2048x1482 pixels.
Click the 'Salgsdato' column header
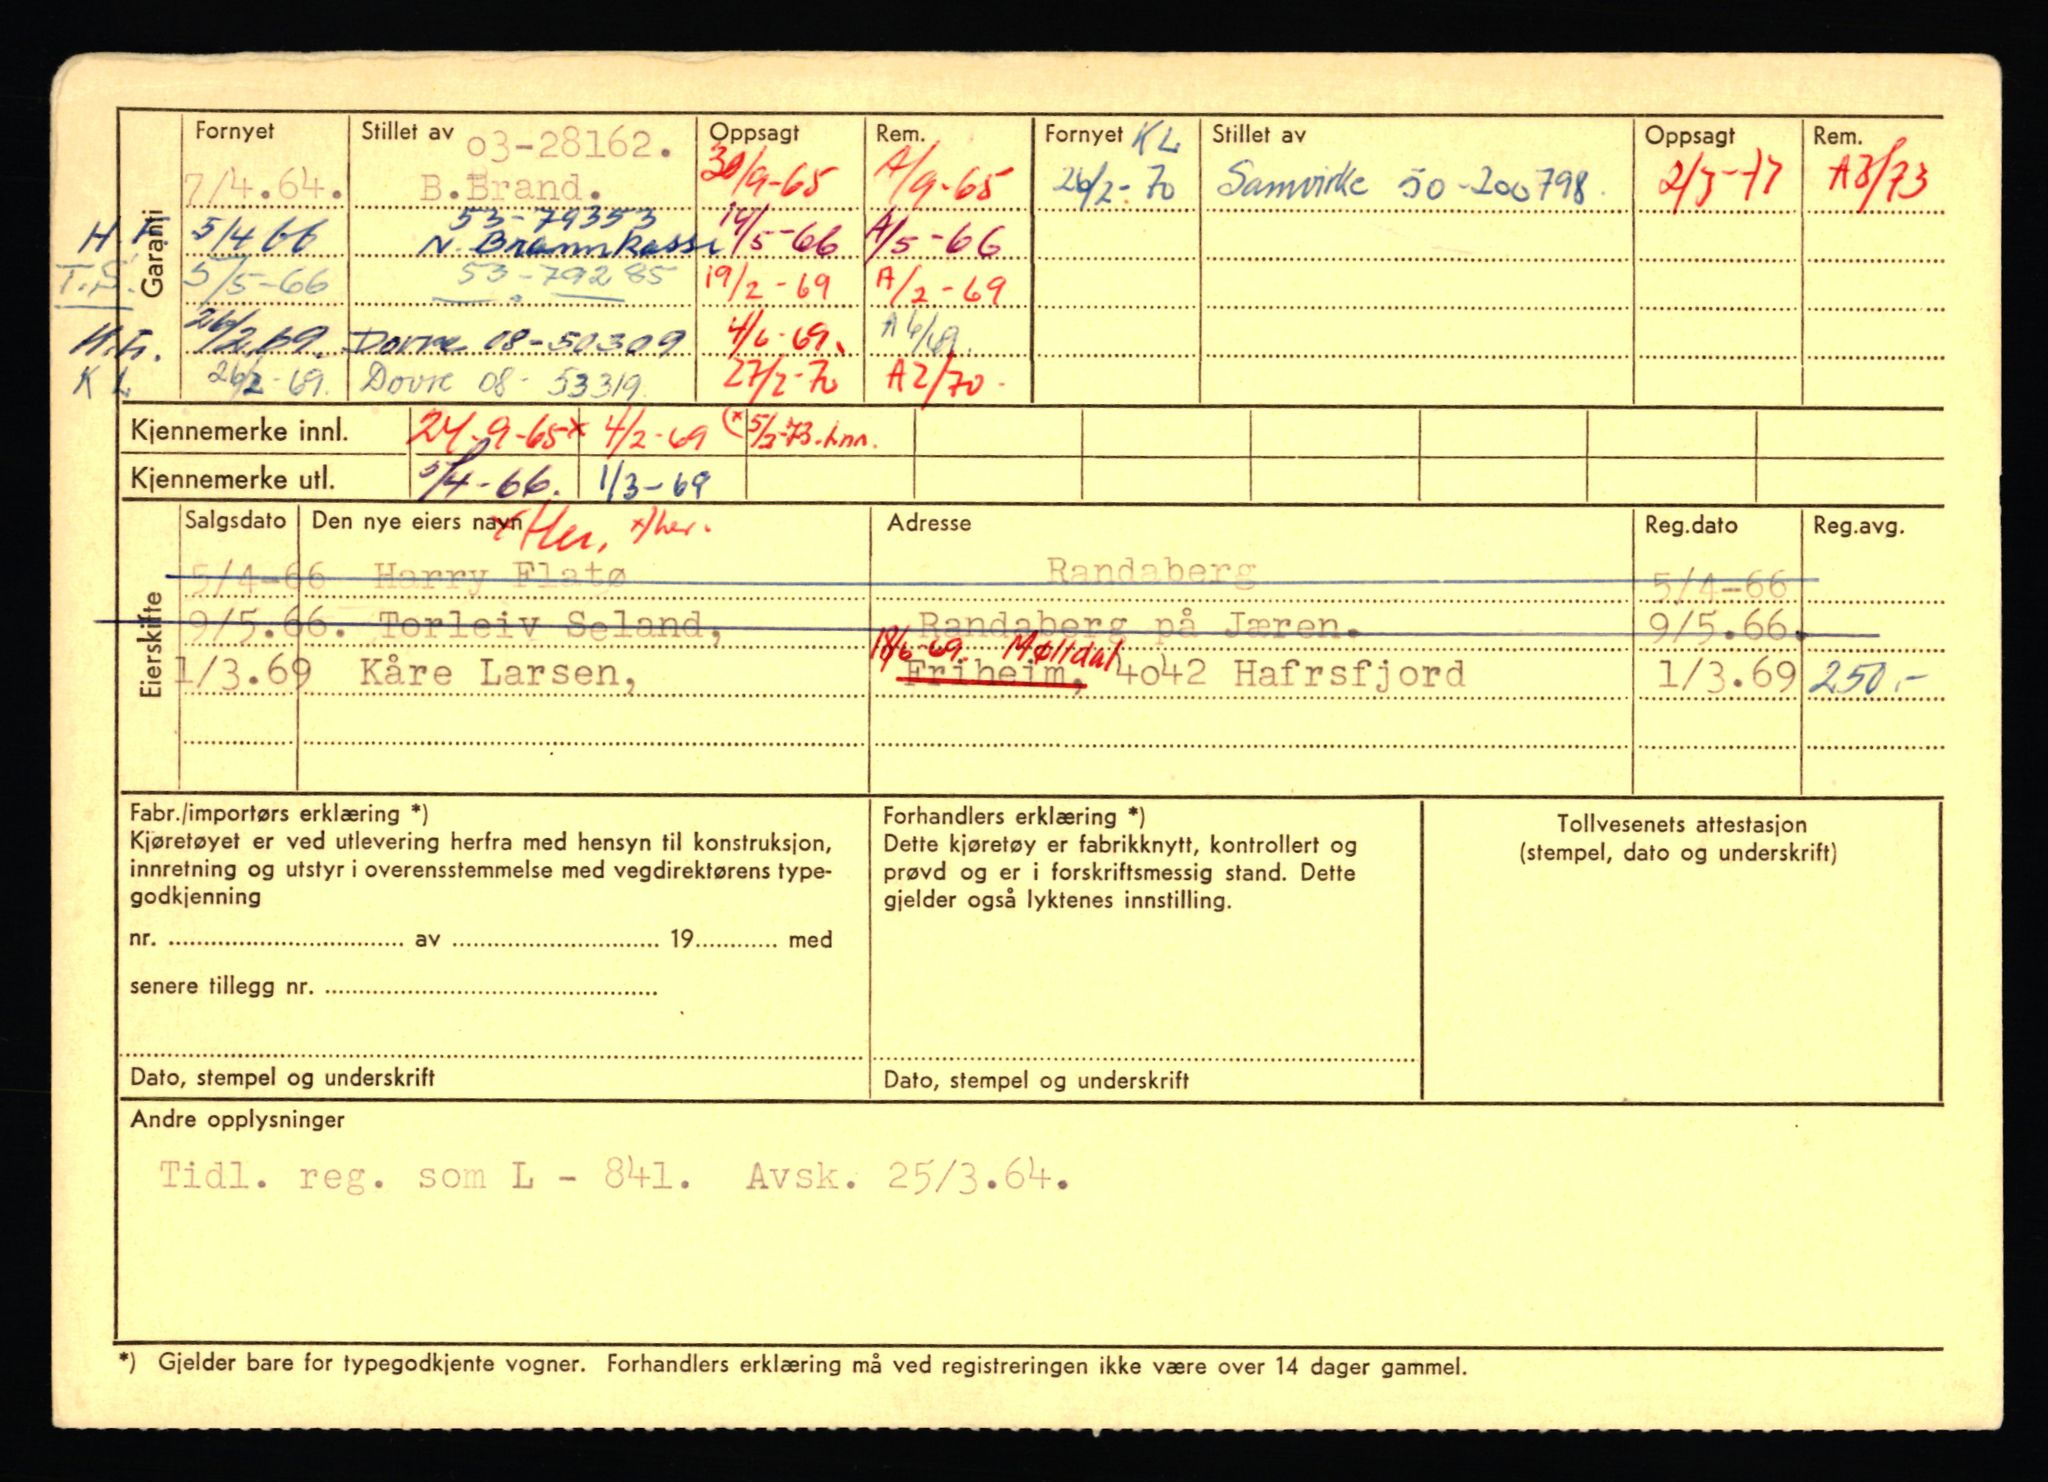coord(235,521)
